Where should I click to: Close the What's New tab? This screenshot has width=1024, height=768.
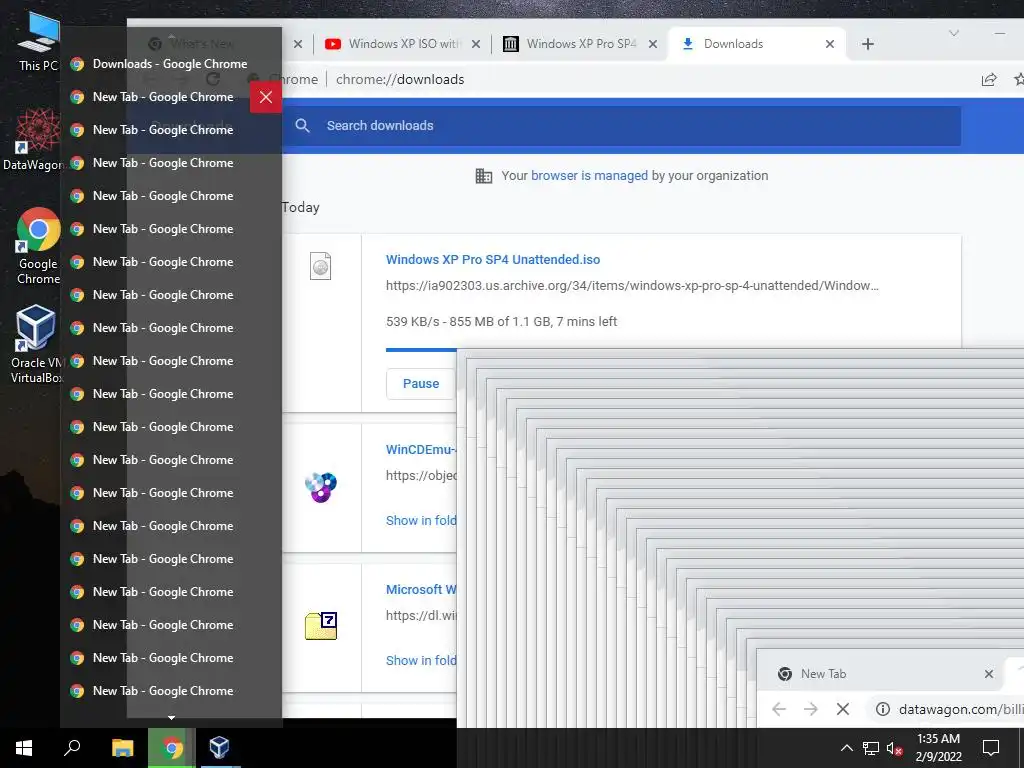298,44
